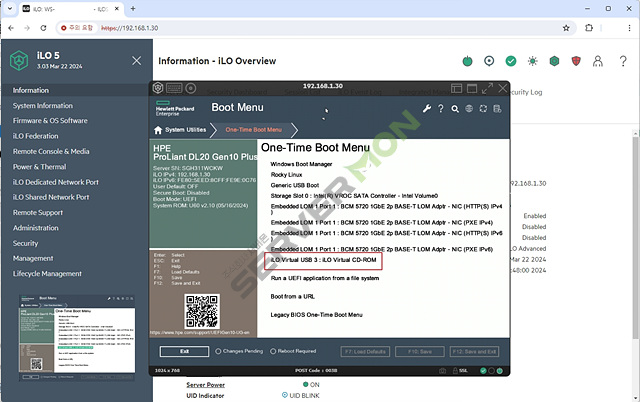Click the green health checkmark icon

(511, 61)
